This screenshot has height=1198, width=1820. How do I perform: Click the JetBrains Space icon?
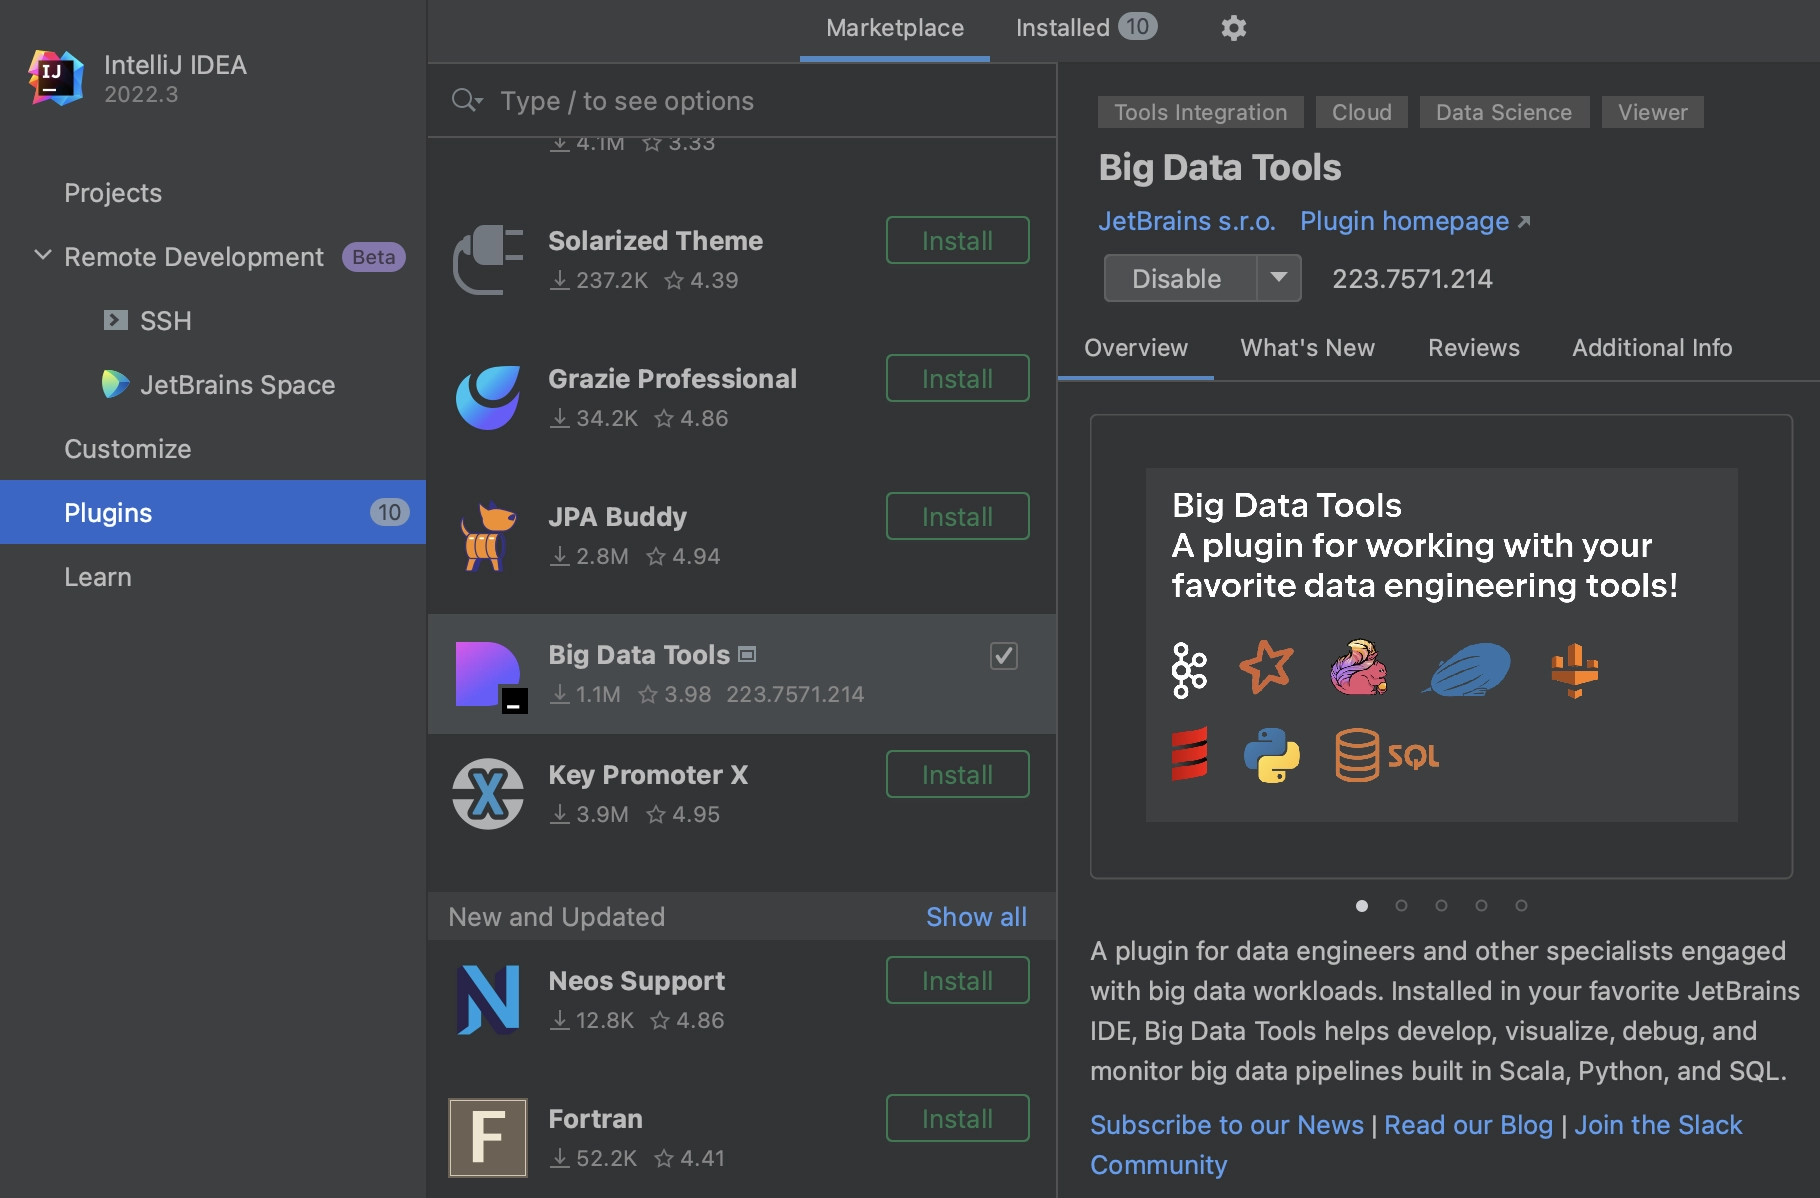click(115, 384)
